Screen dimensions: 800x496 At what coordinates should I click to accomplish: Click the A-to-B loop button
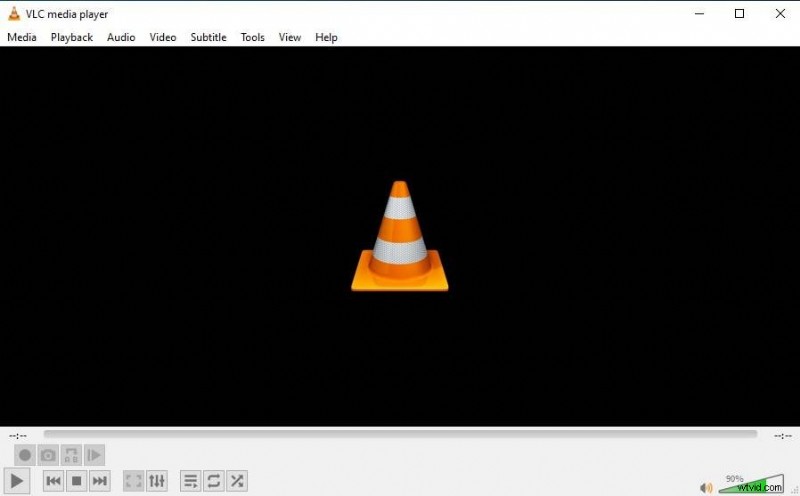[71, 455]
